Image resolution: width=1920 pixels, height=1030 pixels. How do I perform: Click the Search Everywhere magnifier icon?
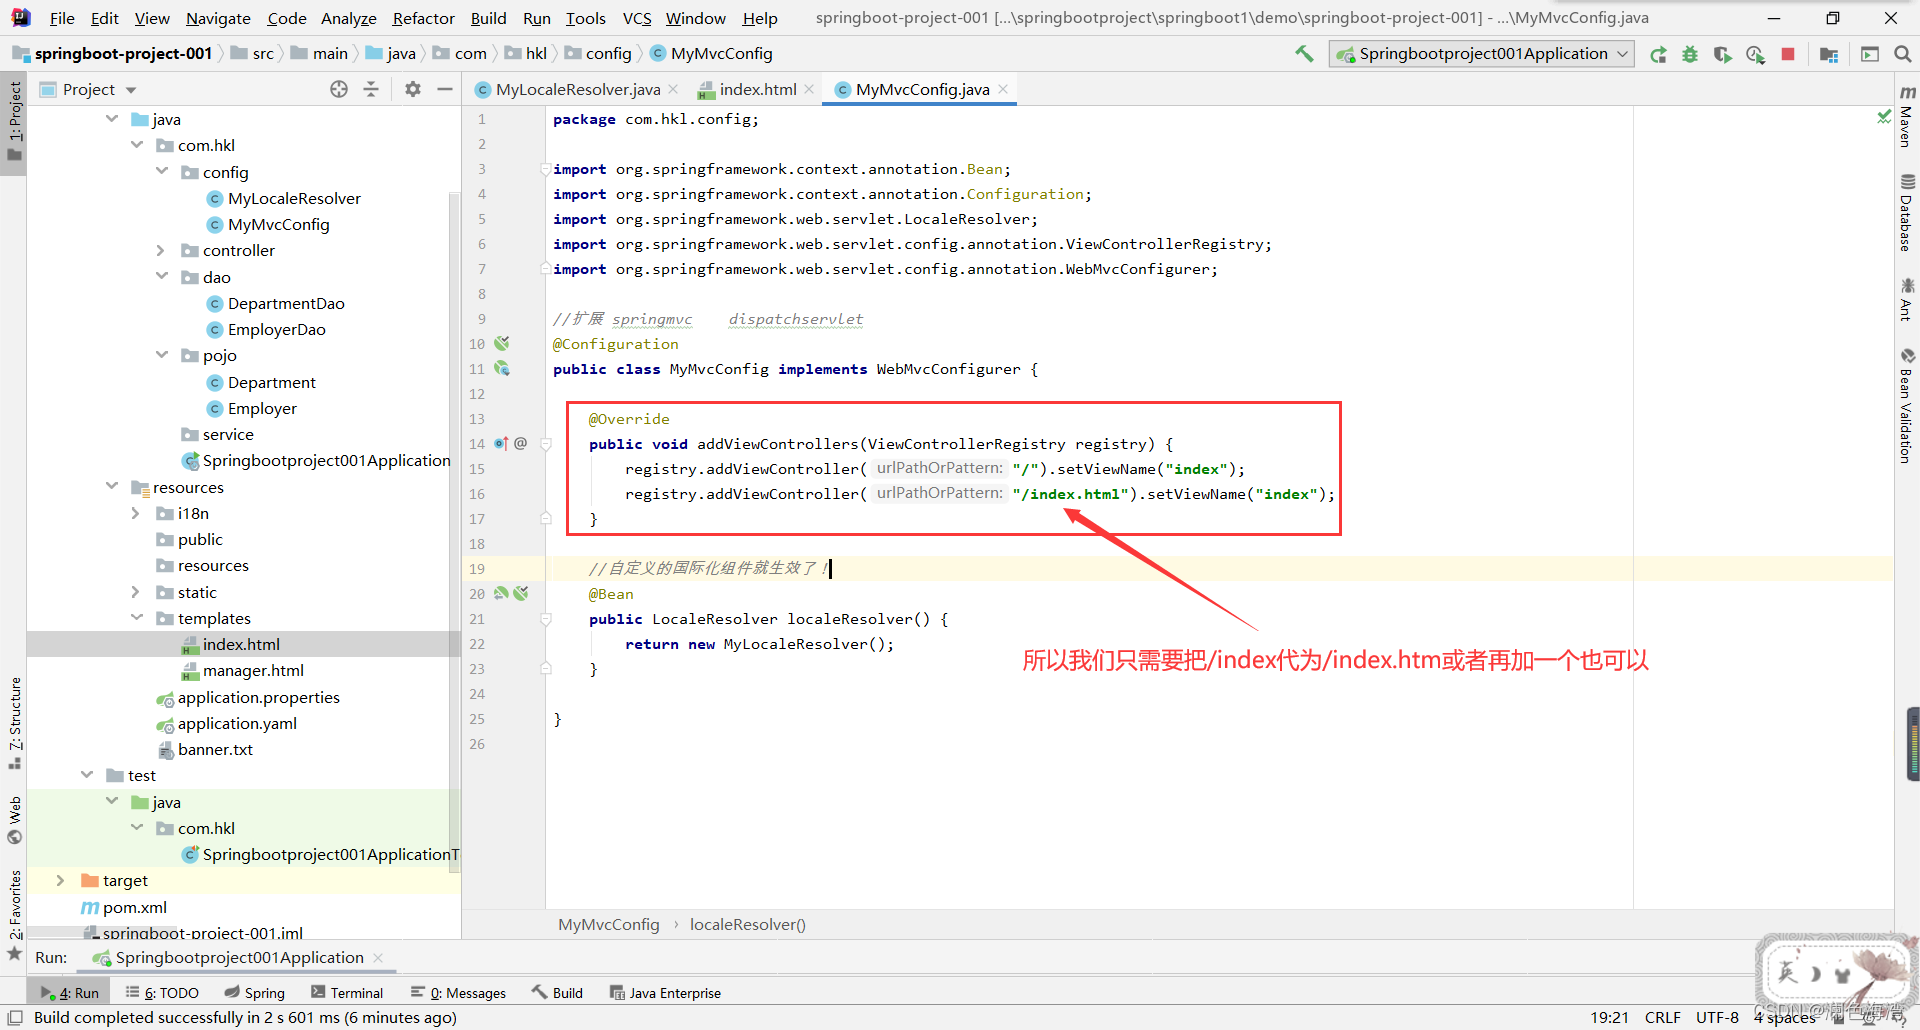tap(1903, 54)
